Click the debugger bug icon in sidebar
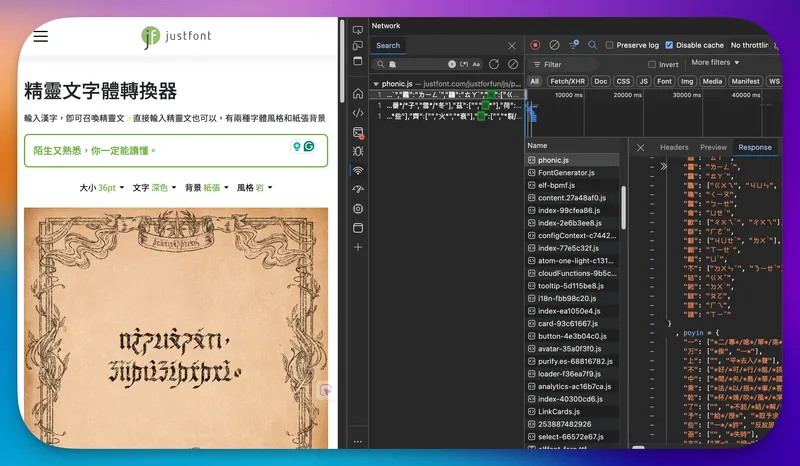This screenshot has height=466, width=800. point(358,151)
